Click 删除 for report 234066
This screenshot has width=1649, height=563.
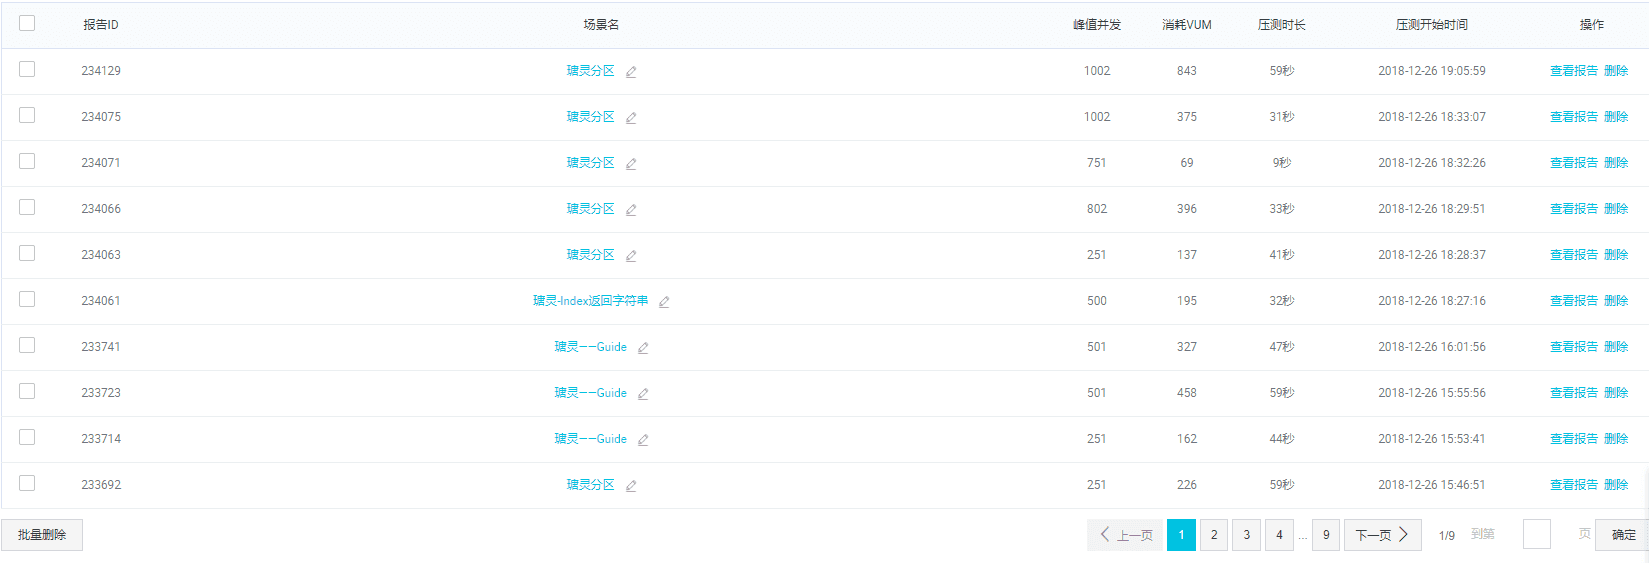pyautogui.click(x=1616, y=209)
